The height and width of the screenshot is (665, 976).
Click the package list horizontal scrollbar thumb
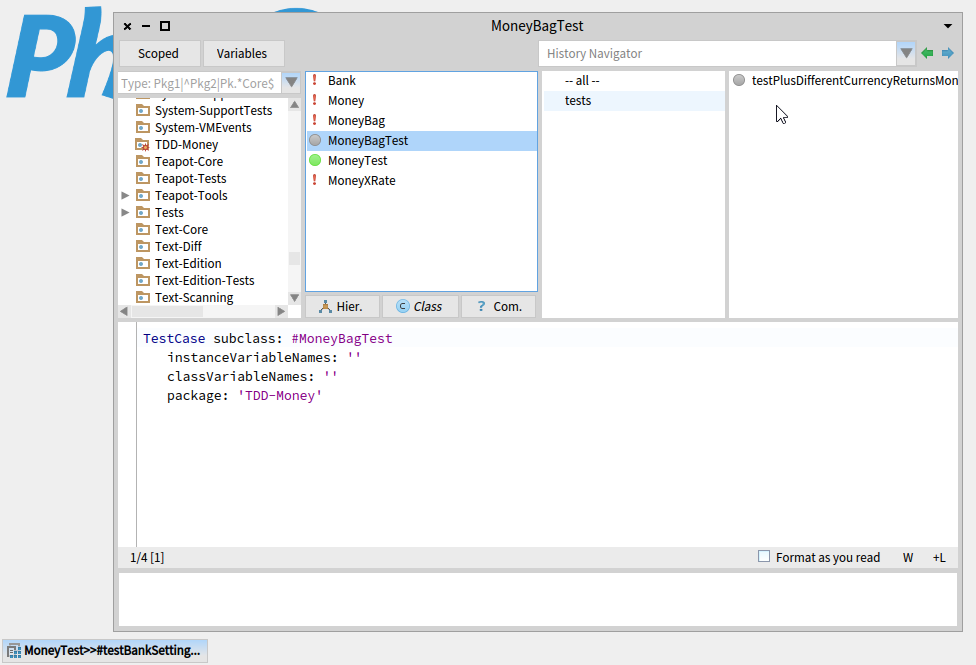[x=167, y=311]
